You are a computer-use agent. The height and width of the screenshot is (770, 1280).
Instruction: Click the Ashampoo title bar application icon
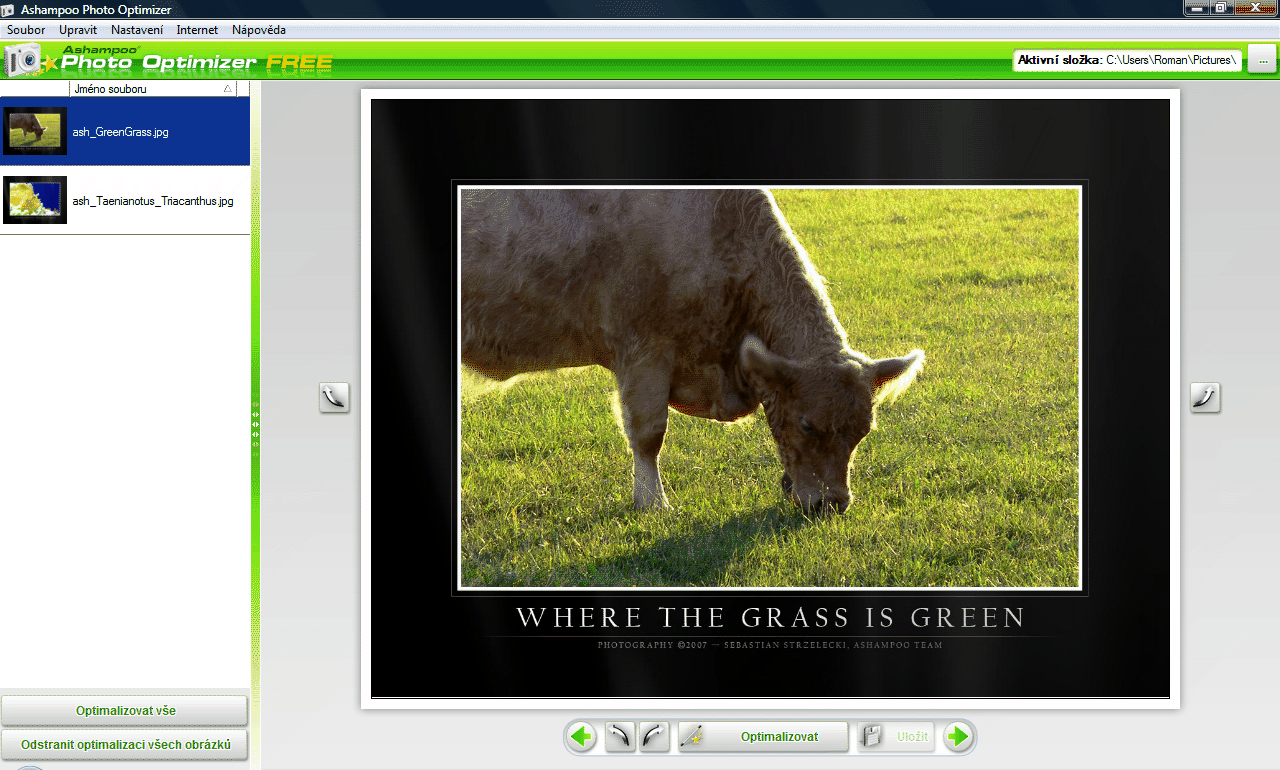coord(8,9)
